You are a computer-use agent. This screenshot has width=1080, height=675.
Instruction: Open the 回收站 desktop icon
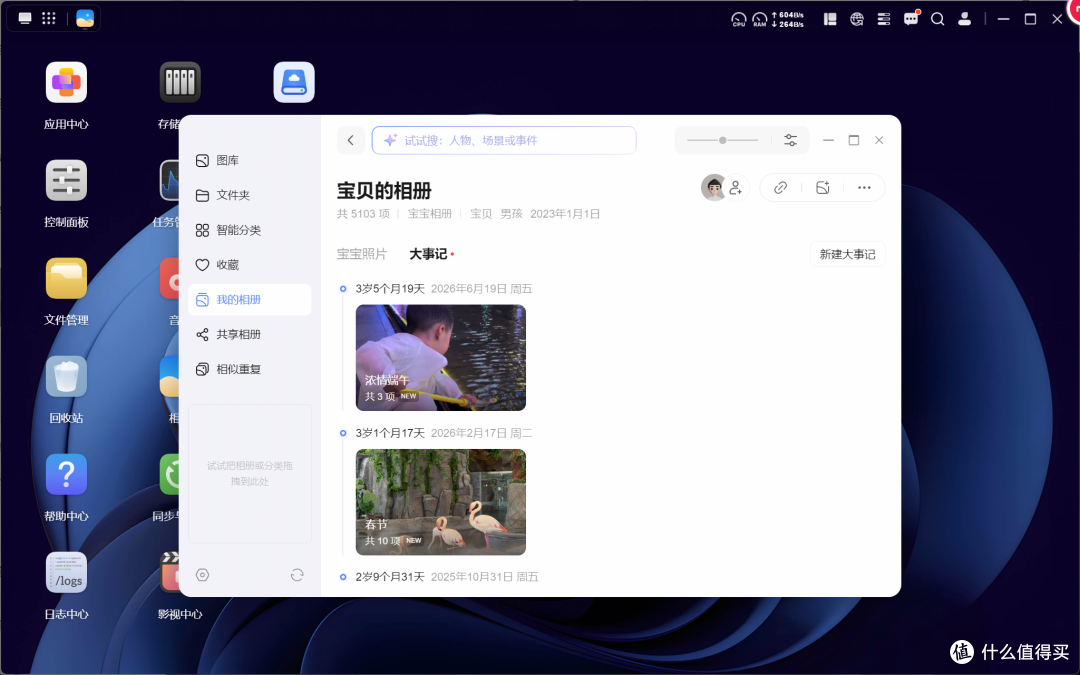66,376
